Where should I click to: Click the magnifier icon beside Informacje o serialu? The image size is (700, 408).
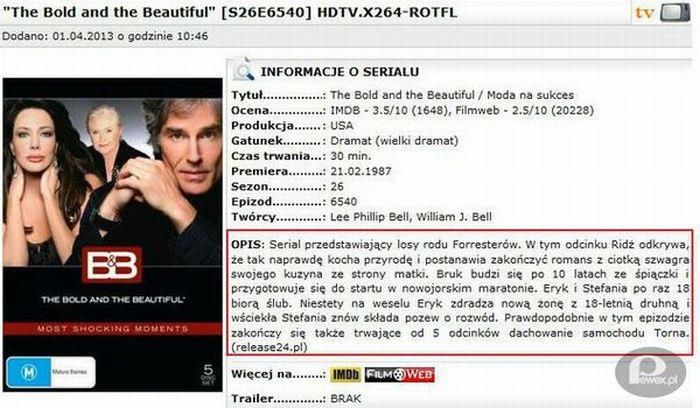(243, 70)
